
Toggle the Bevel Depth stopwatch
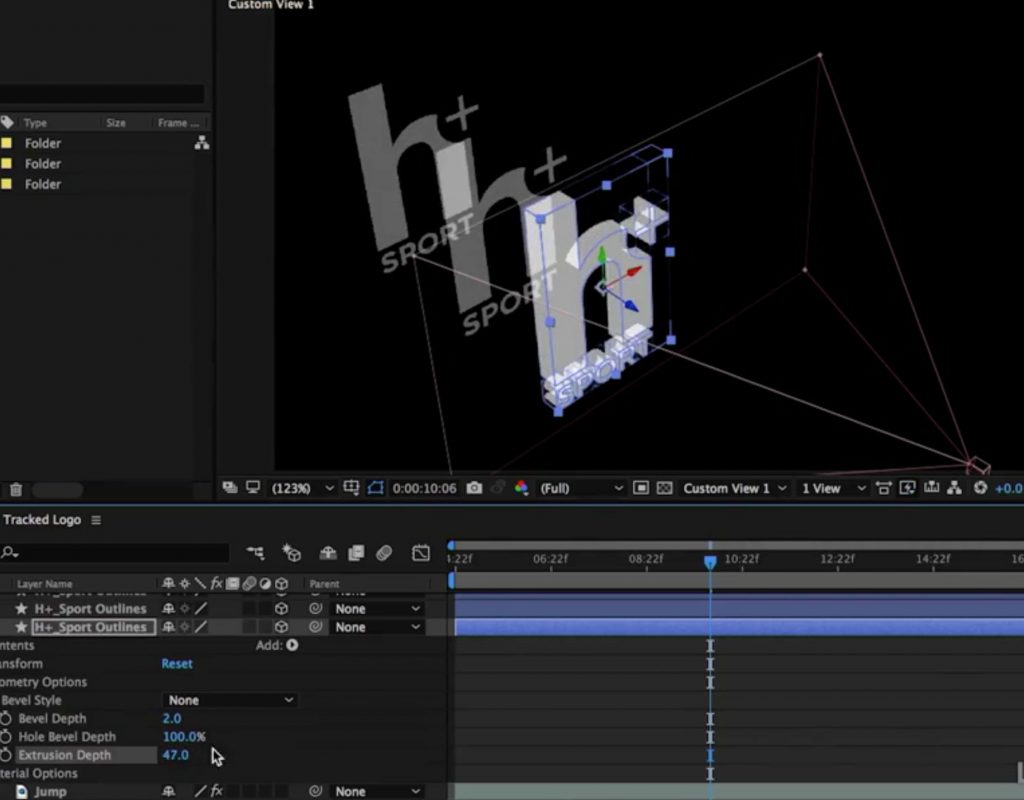click(x=6, y=718)
